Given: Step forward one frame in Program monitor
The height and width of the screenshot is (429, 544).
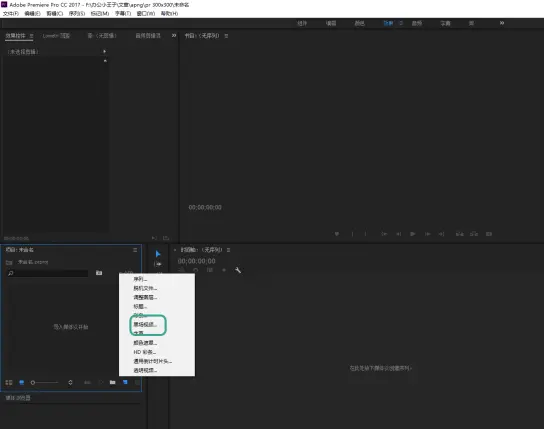Looking at the screenshot, I should click(x=427, y=234).
